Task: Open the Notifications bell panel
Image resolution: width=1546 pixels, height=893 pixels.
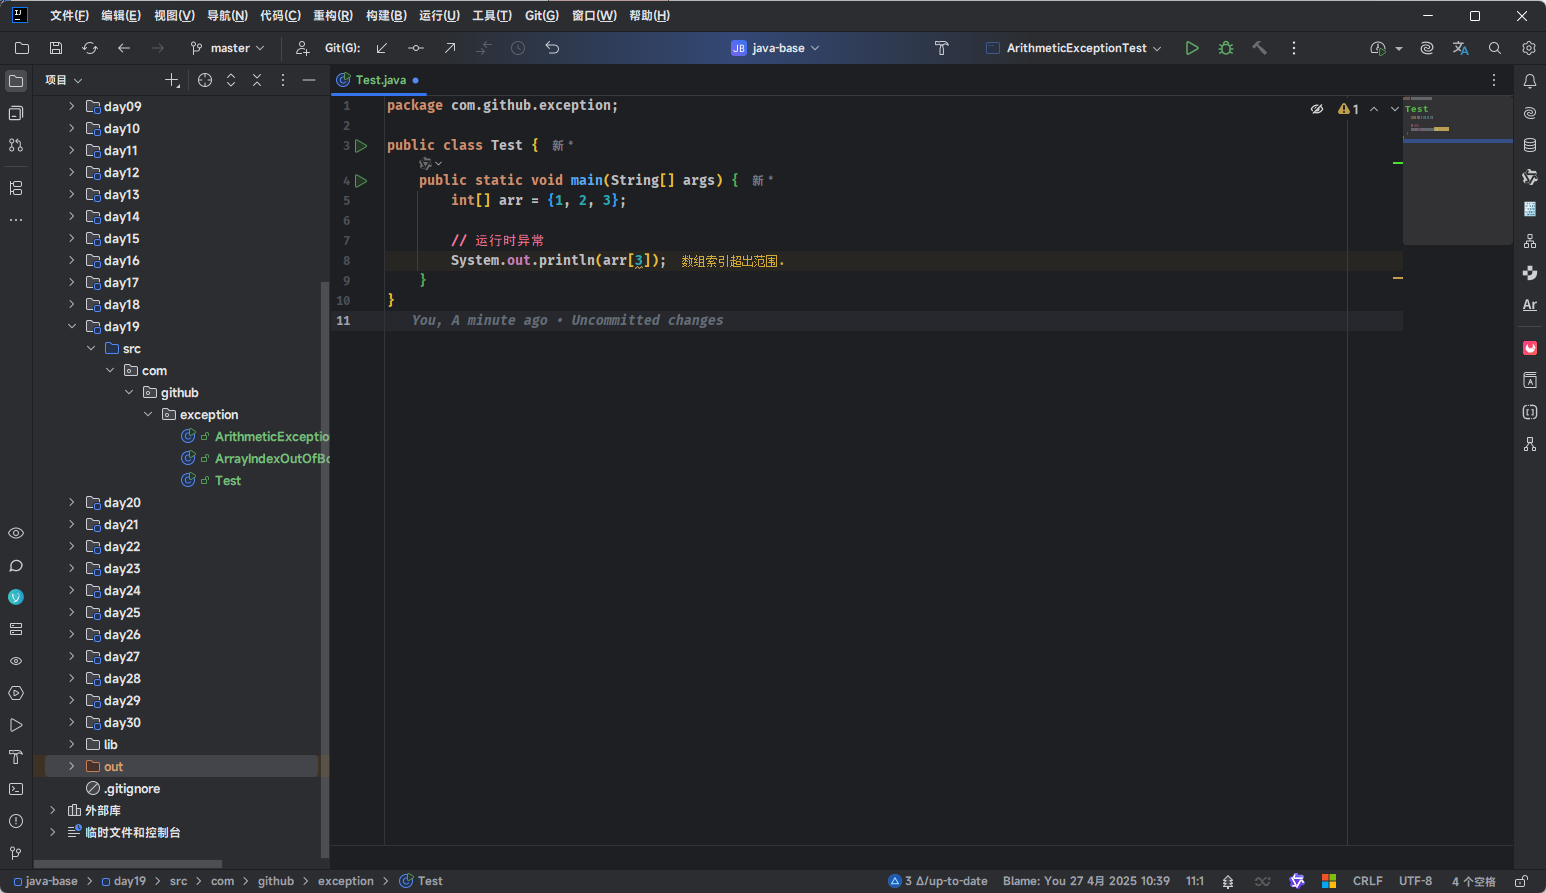Action: [x=1529, y=81]
